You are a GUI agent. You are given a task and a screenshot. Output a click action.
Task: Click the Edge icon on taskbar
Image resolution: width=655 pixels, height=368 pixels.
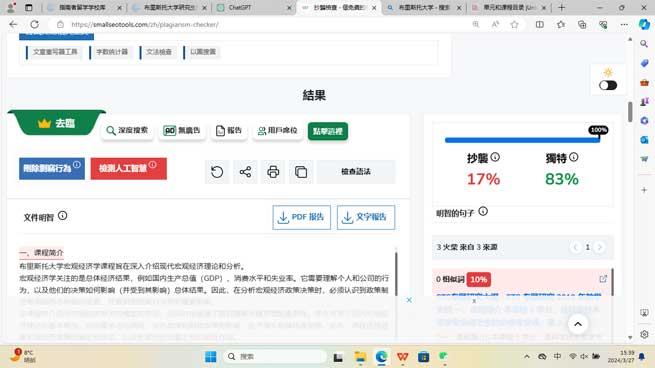(x=381, y=357)
